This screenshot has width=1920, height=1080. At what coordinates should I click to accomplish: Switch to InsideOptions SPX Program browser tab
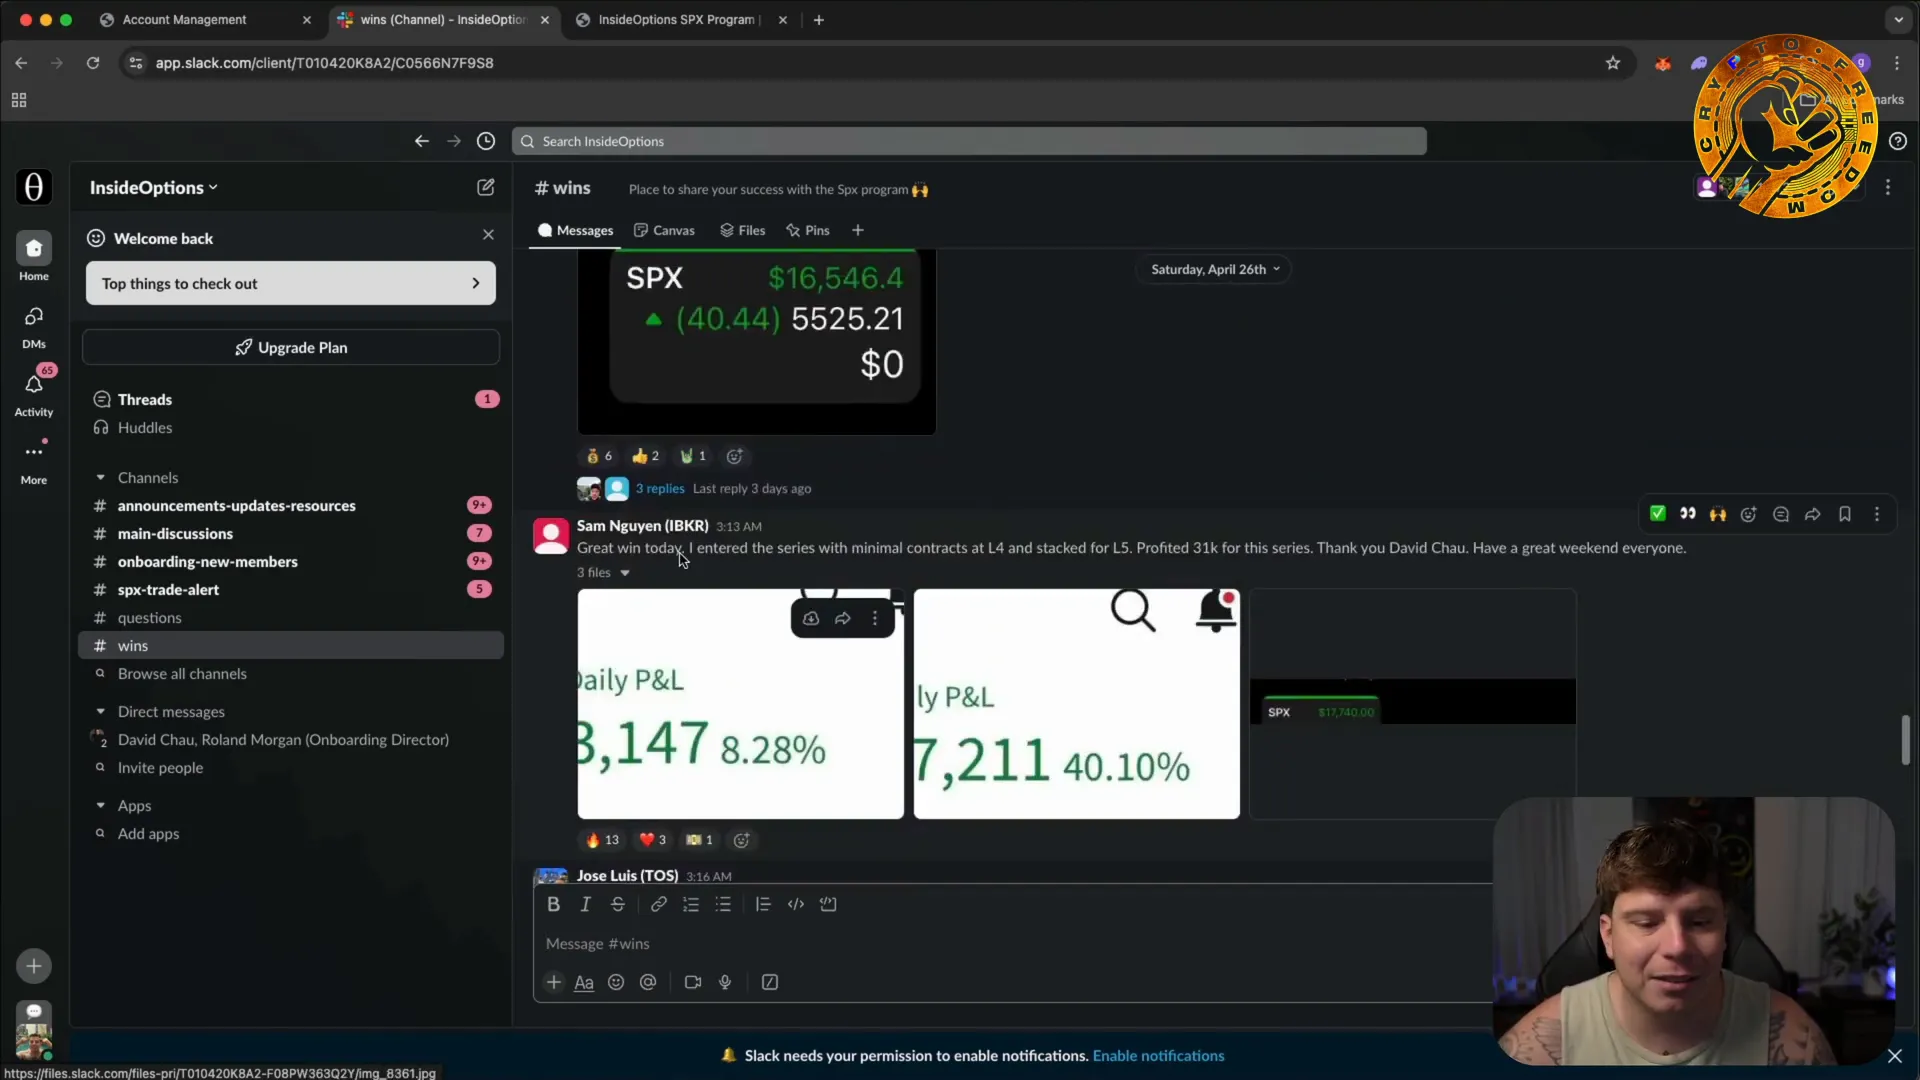[680, 19]
